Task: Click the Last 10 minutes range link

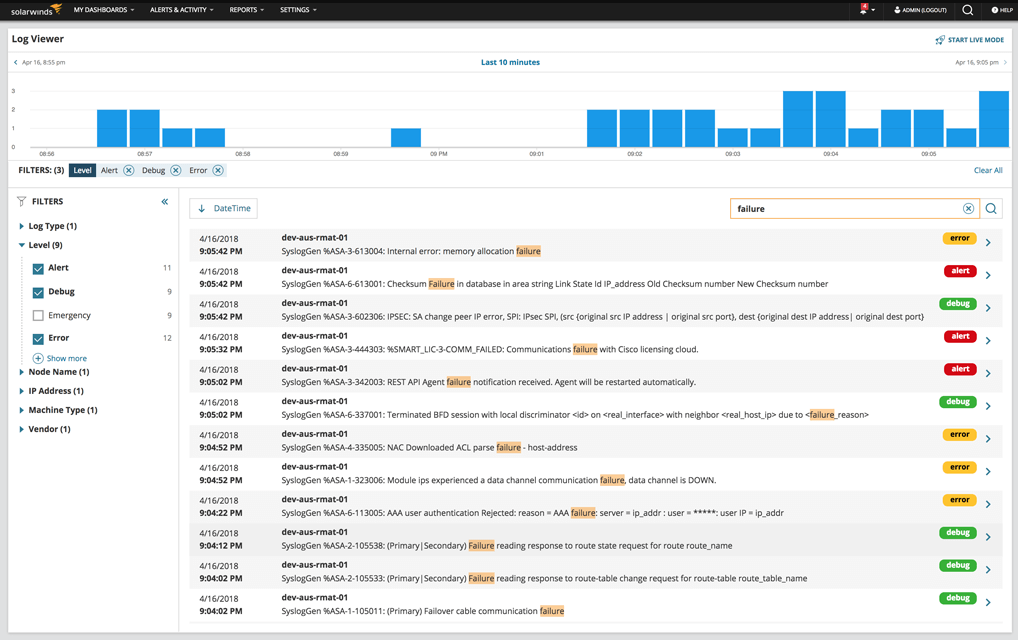Action: [x=510, y=62]
